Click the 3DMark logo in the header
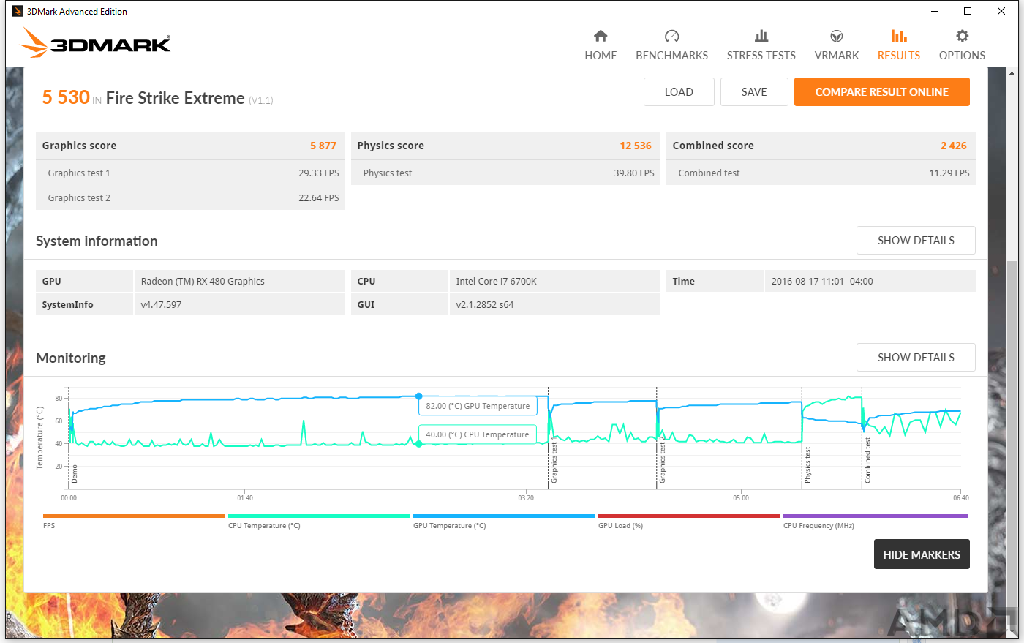The image size is (1024, 643). pos(96,43)
